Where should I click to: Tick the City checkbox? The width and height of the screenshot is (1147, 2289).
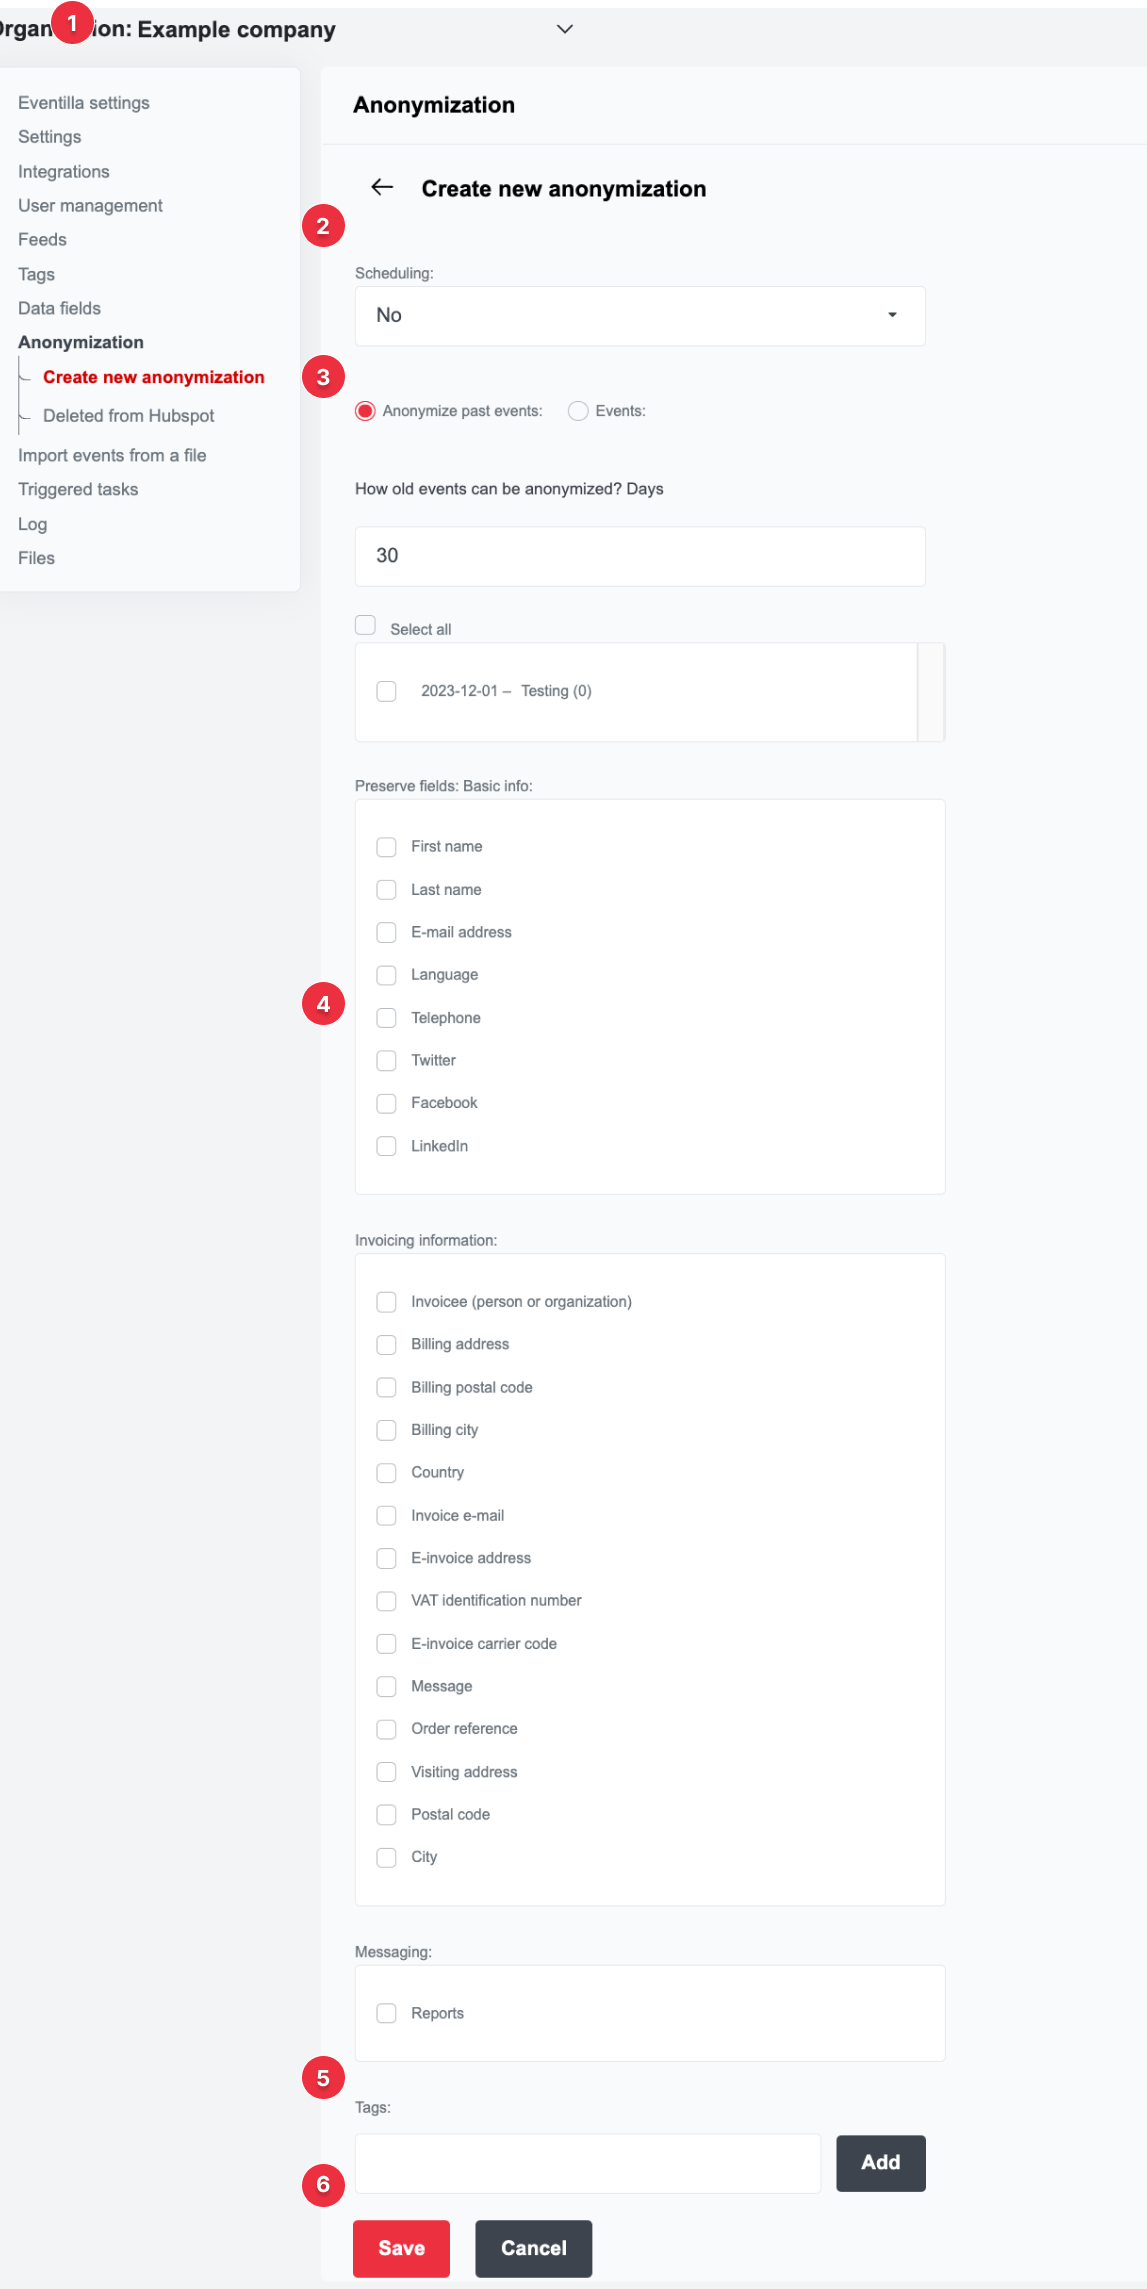click(x=387, y=1857)
